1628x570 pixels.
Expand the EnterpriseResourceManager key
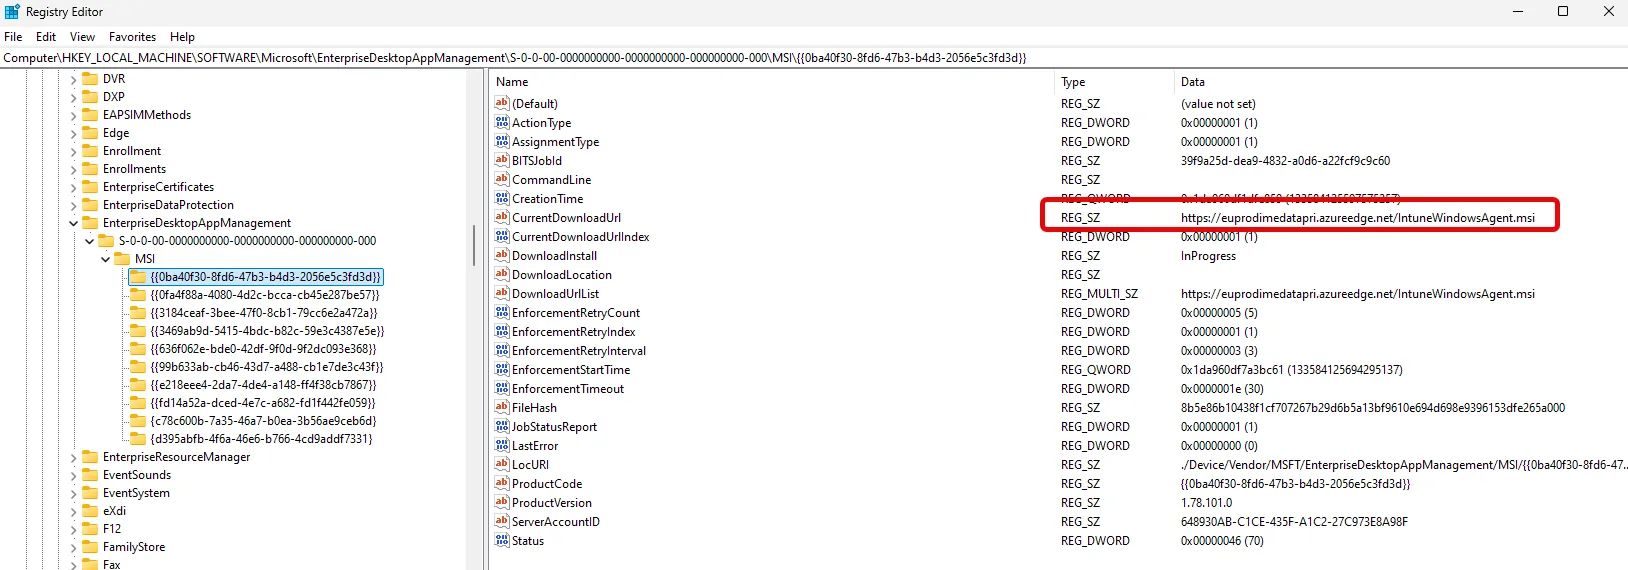pyautogui.click(x=73, y=457)
